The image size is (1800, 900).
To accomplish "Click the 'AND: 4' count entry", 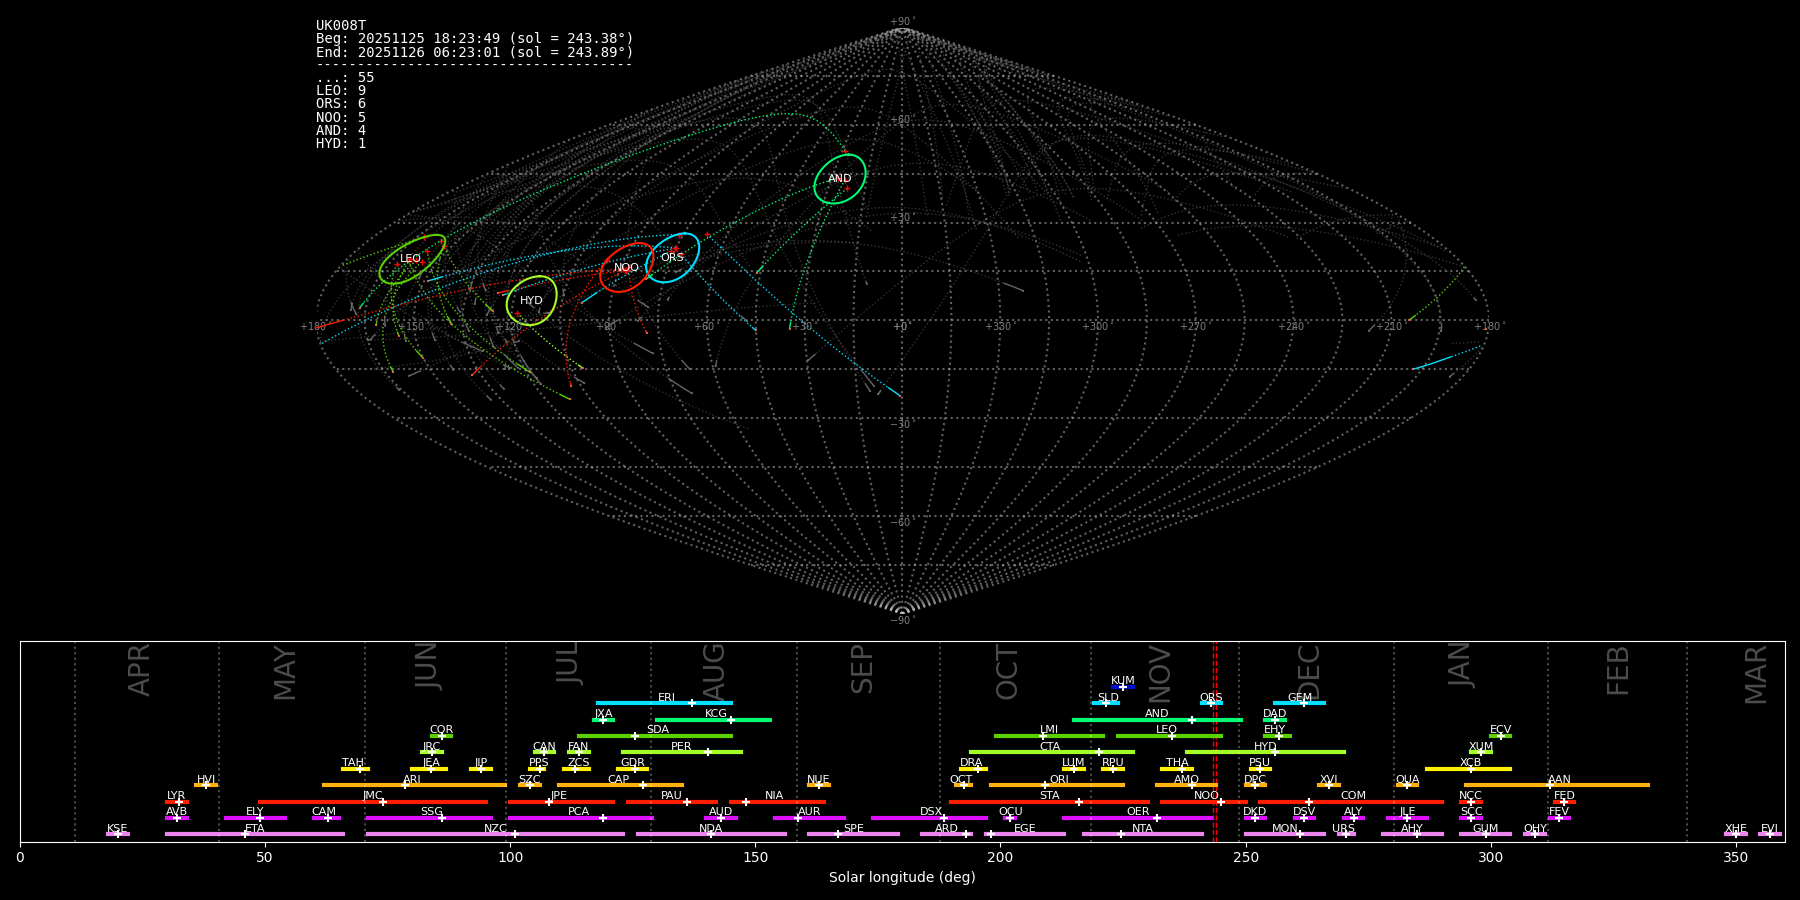I will [341, 131].
